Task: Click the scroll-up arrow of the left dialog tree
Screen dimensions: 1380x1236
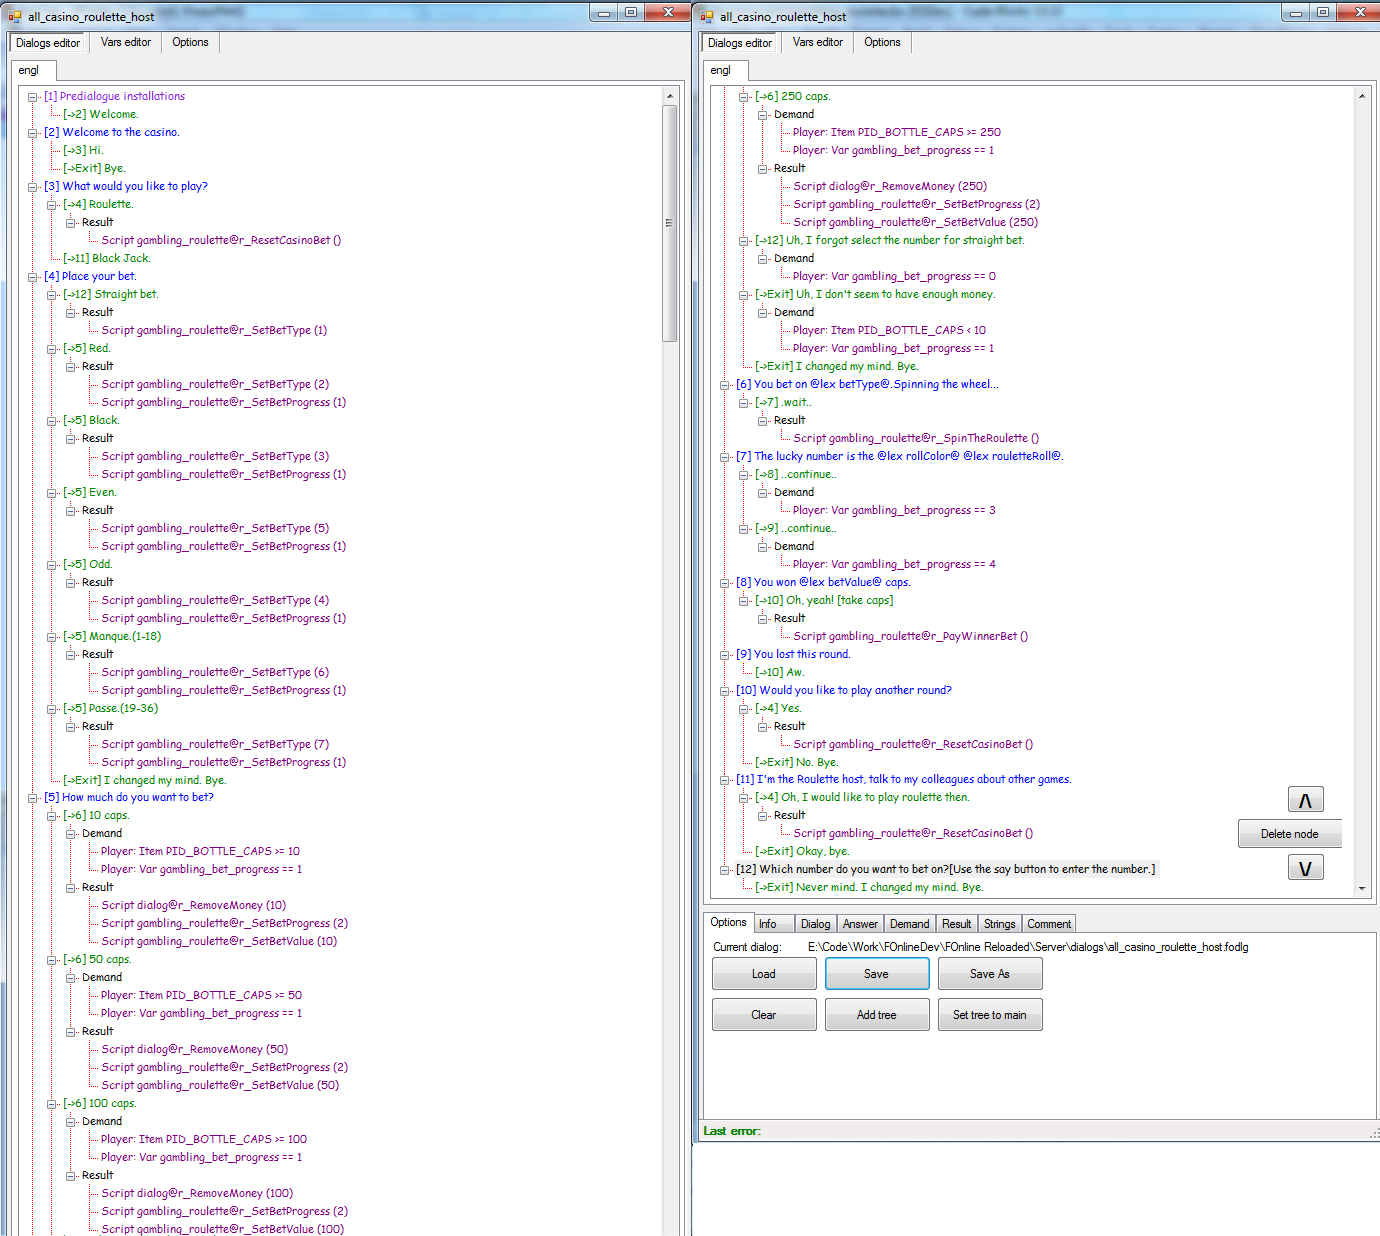Action: point(669,96)
